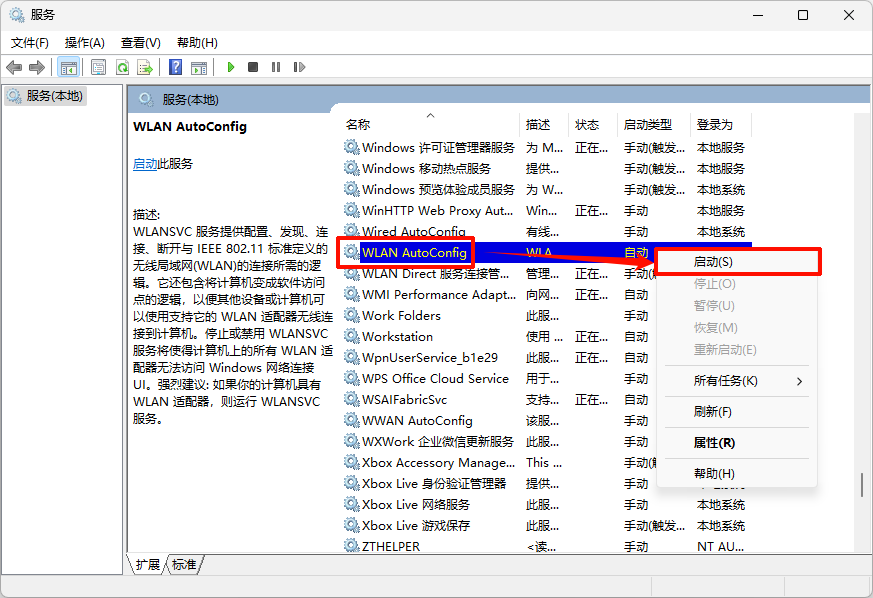The height and width of the screenshot is (598, 873).
Task: Select Workstation service name
Action: tap(398, 336)
